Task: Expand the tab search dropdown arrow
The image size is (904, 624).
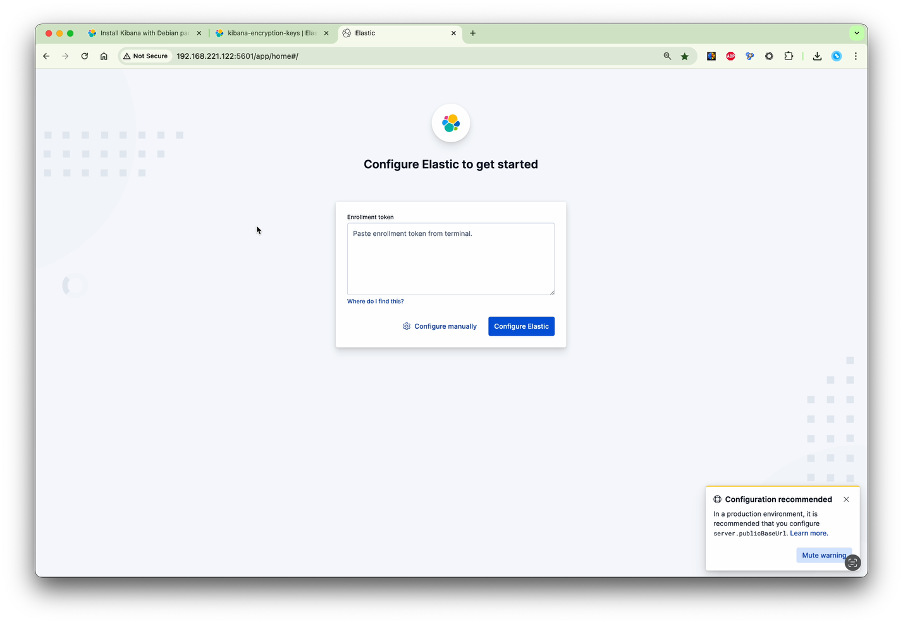Action: coord(857,33)
